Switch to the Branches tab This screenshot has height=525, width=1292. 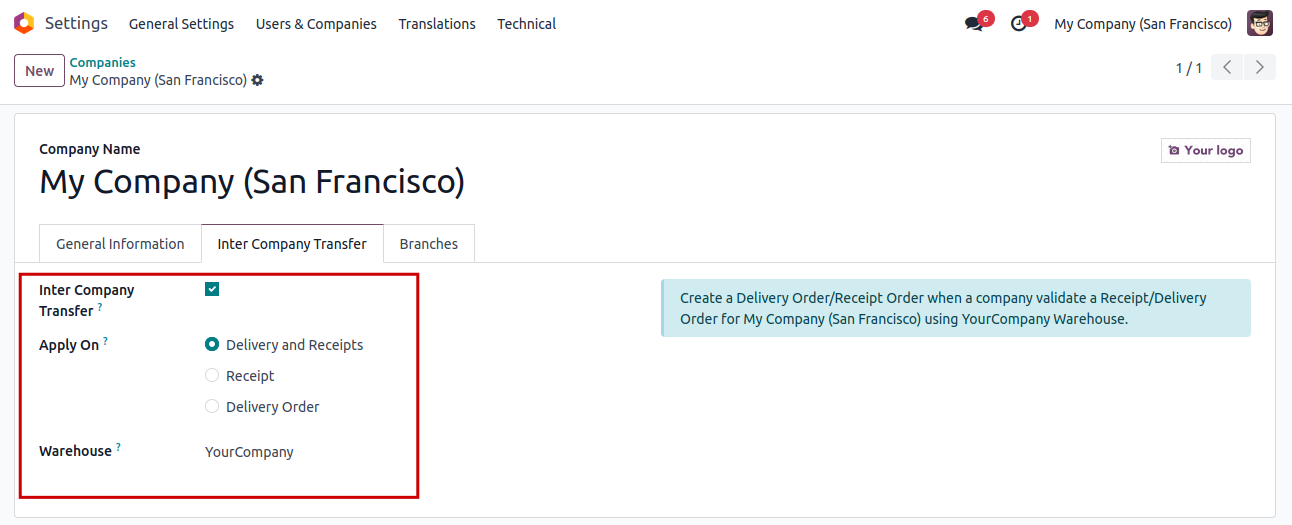[429, 244]
